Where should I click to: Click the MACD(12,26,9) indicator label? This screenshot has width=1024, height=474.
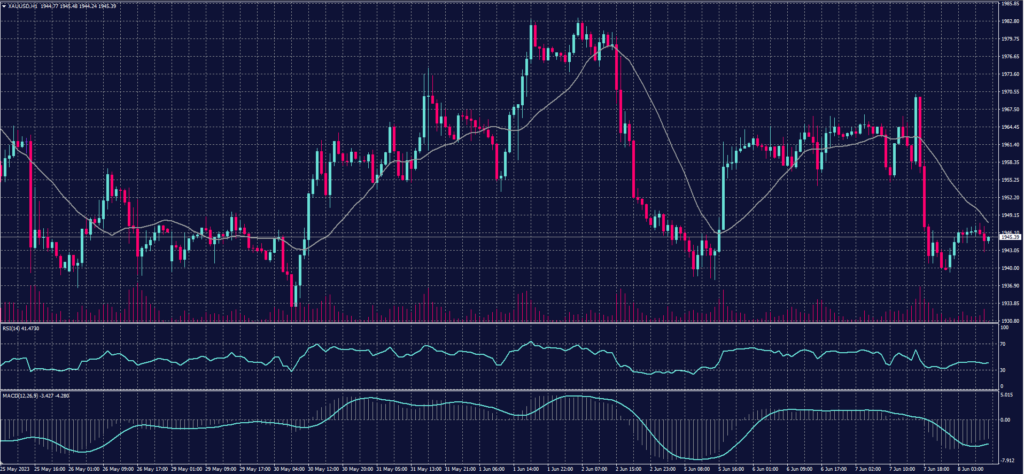[22, 397]
